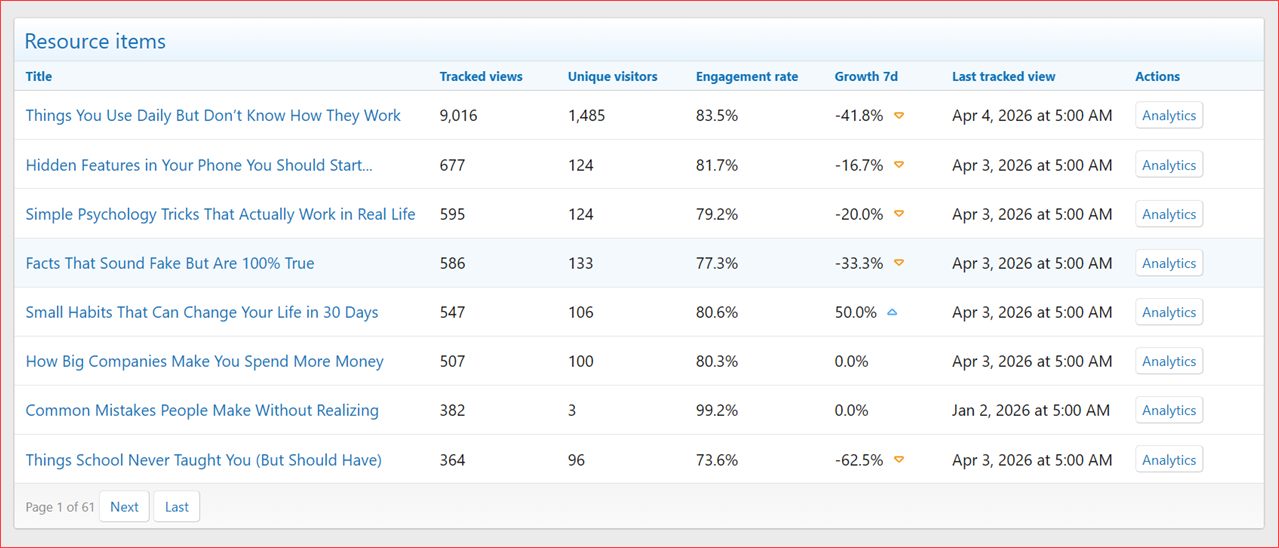
Task: Open 'Small Habits That Can Change' resource link
Action: [202, 312]
